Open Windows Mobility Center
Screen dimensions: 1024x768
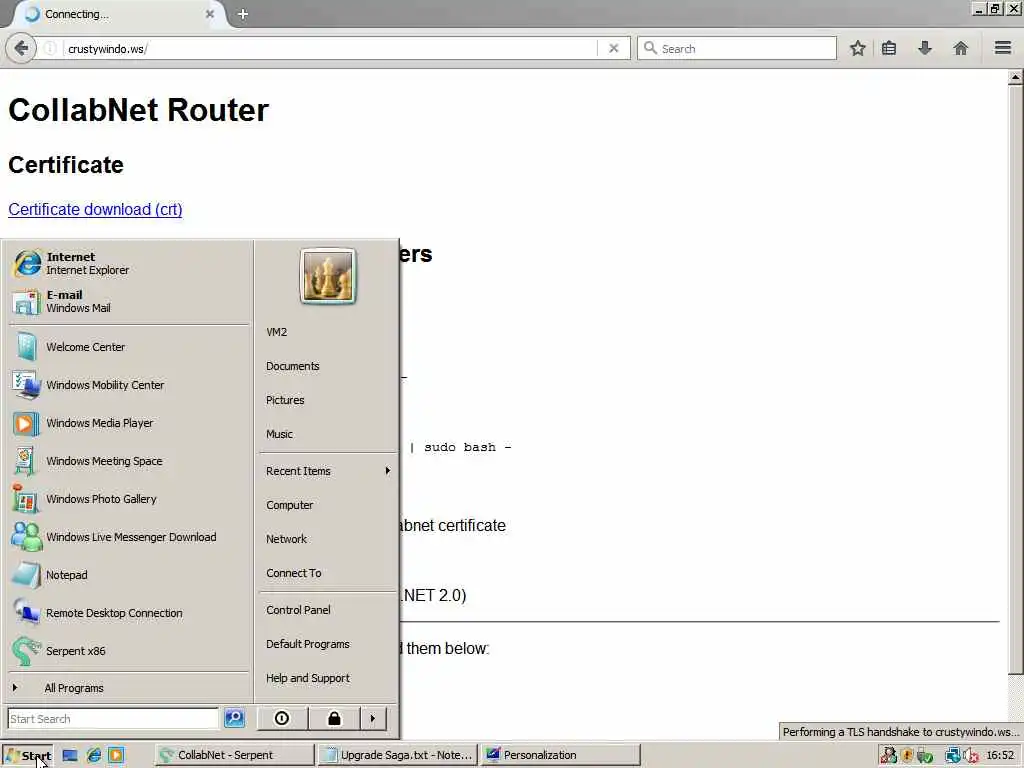129,385
